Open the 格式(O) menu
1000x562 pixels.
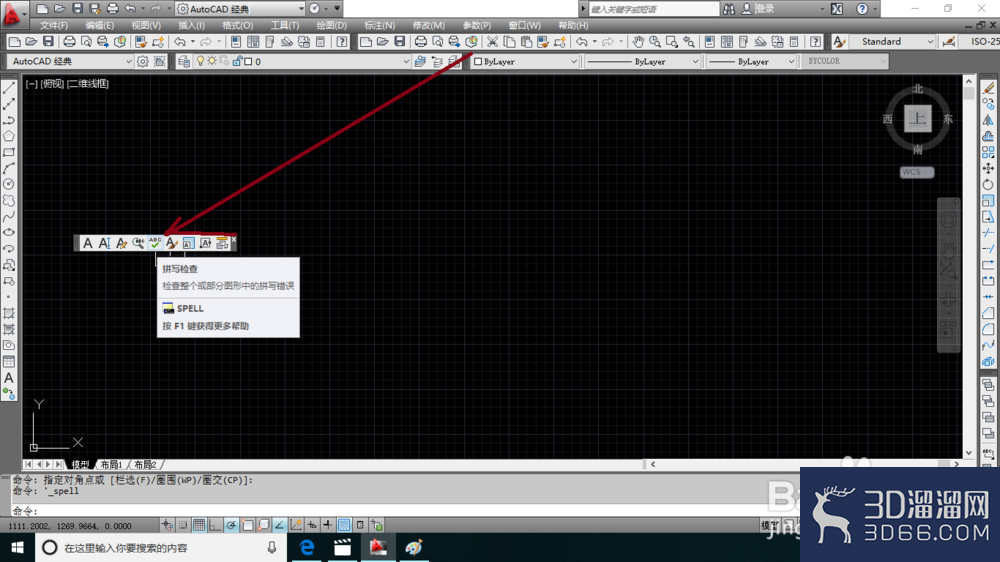[x=237, y=26]
